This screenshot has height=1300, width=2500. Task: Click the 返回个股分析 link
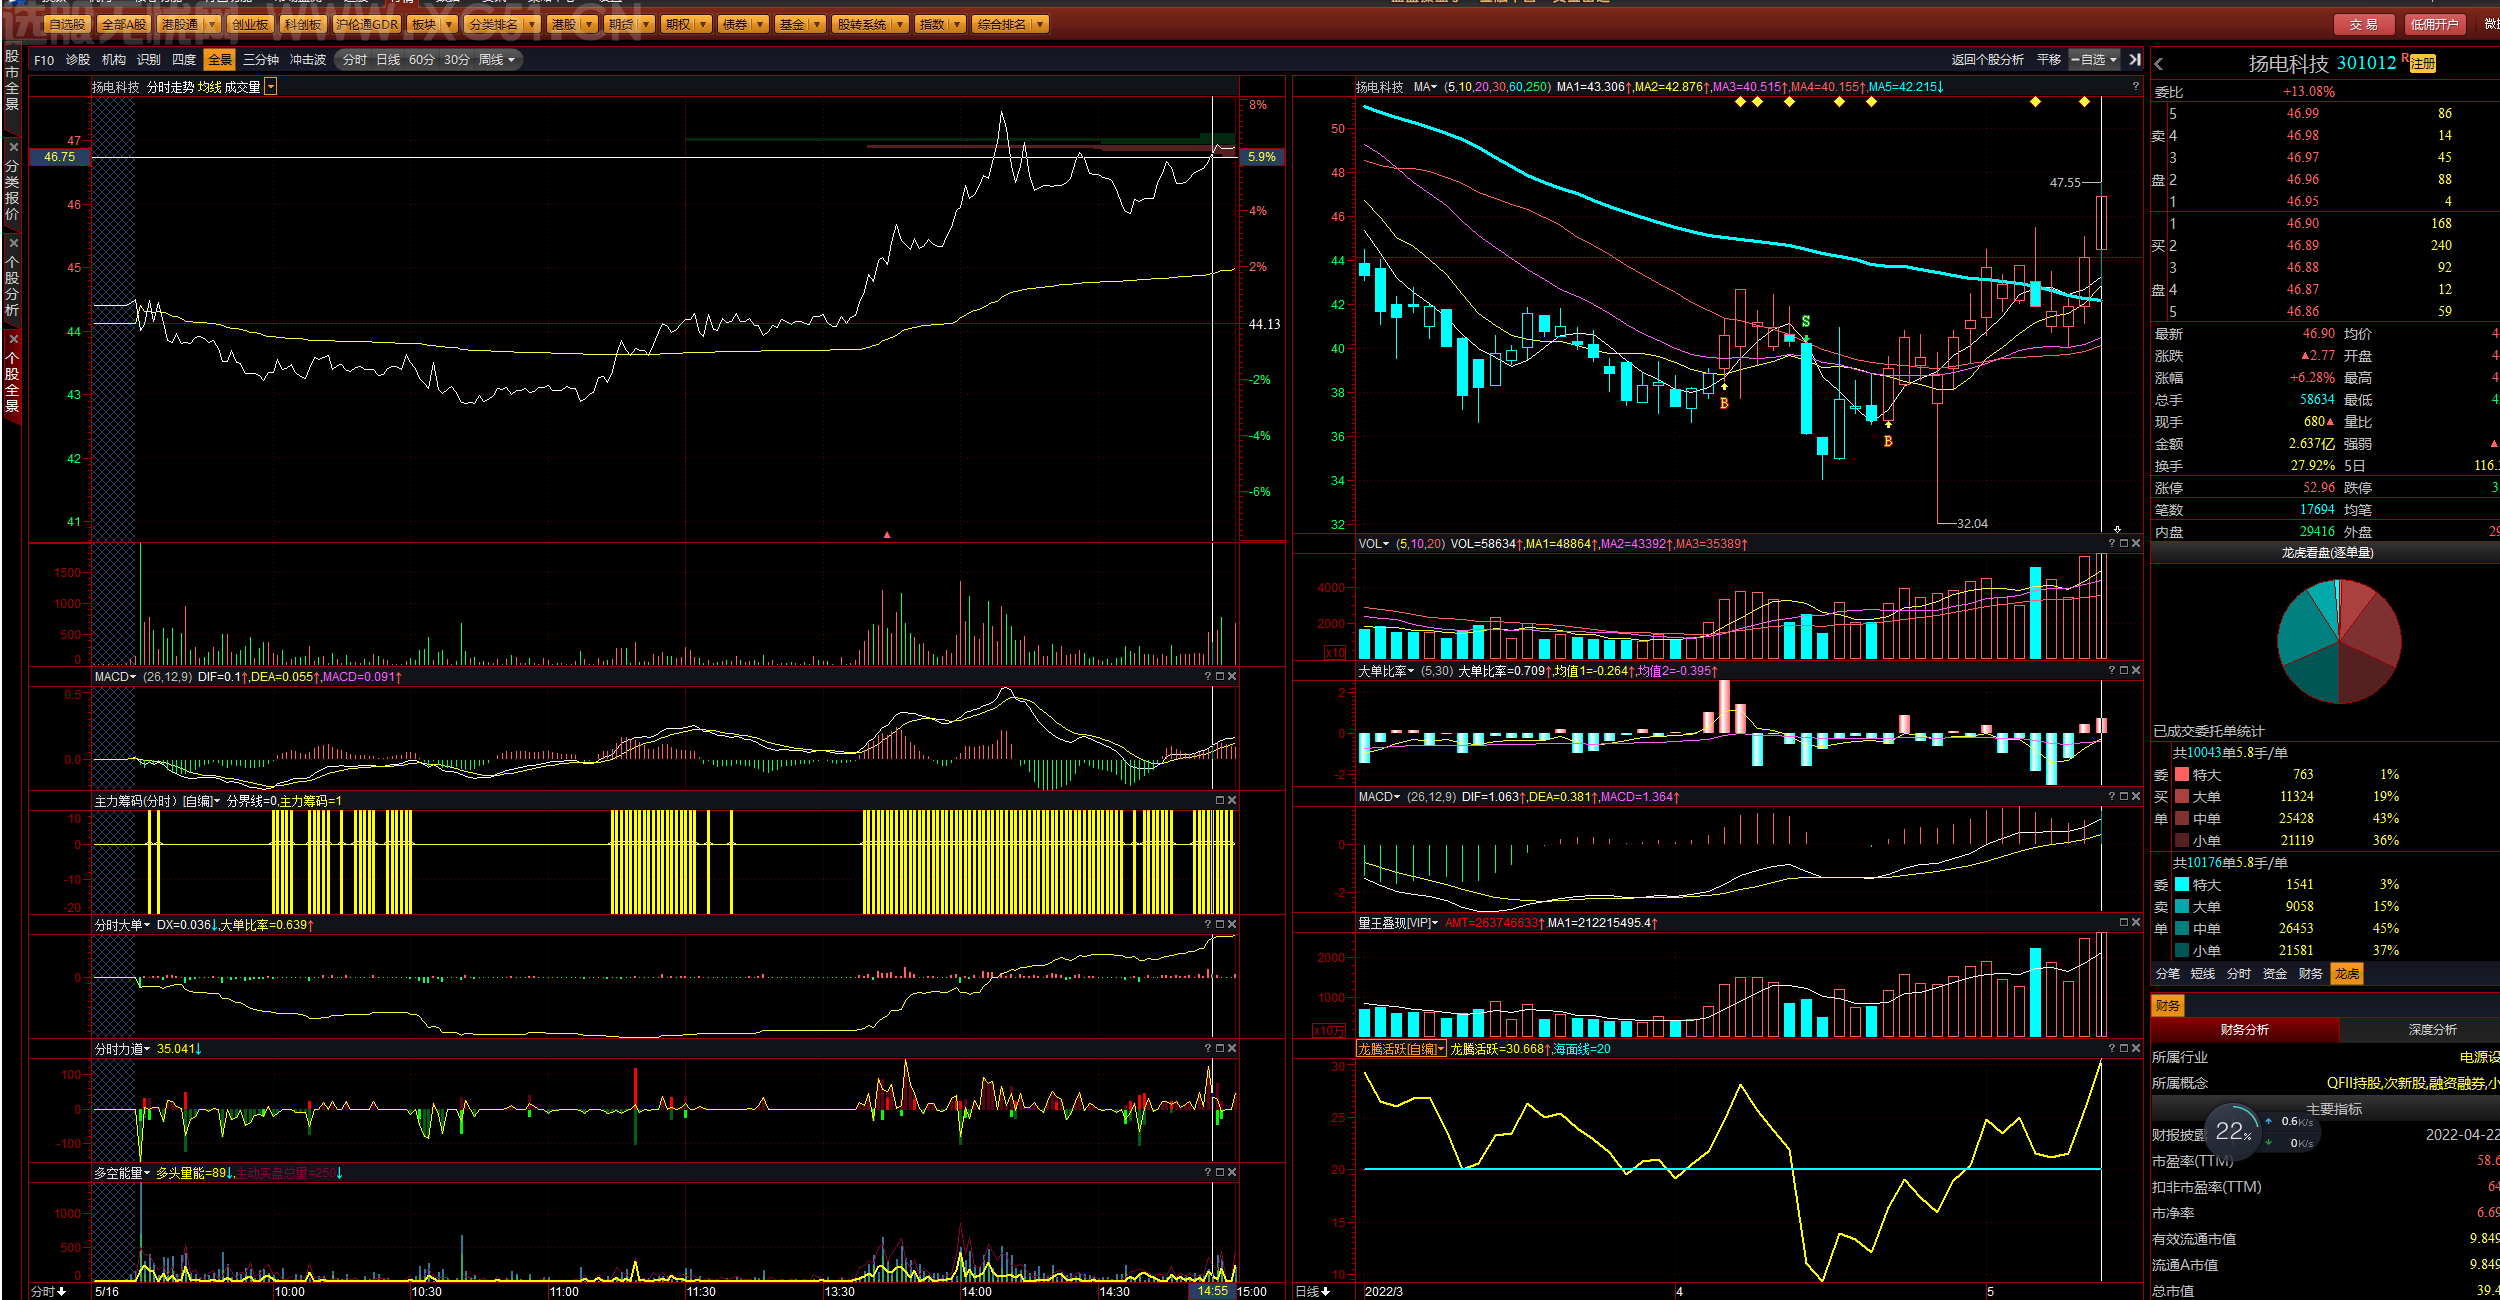coord(1987,60)
